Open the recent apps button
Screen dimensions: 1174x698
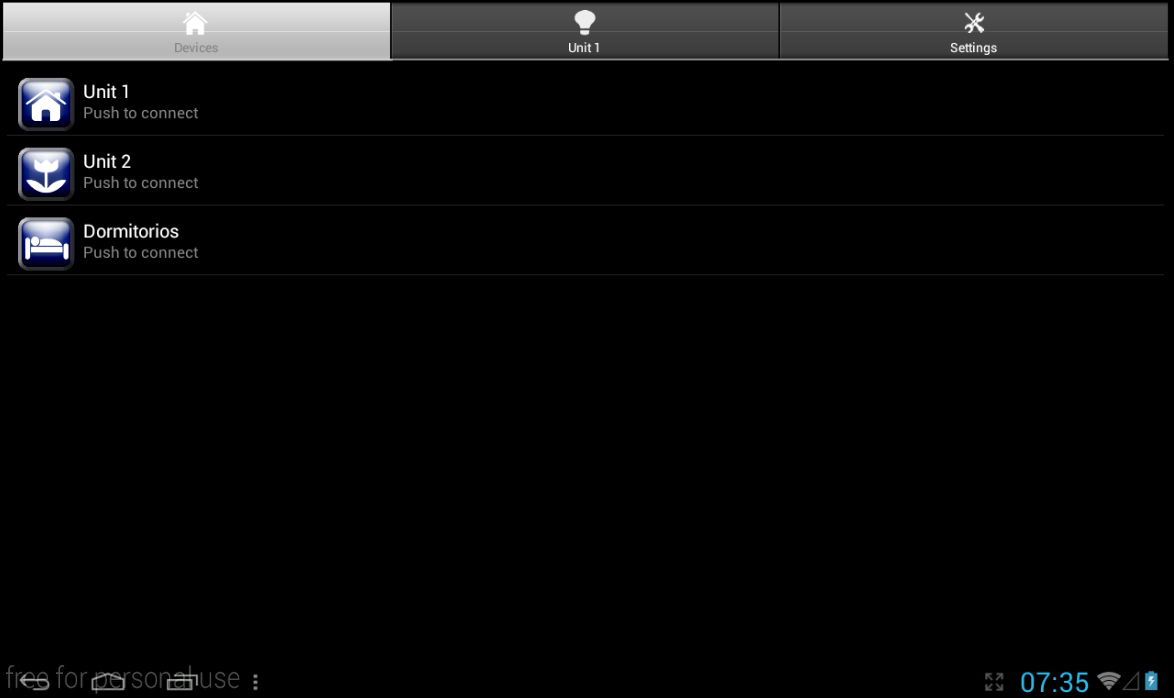[x=181, y=681]
